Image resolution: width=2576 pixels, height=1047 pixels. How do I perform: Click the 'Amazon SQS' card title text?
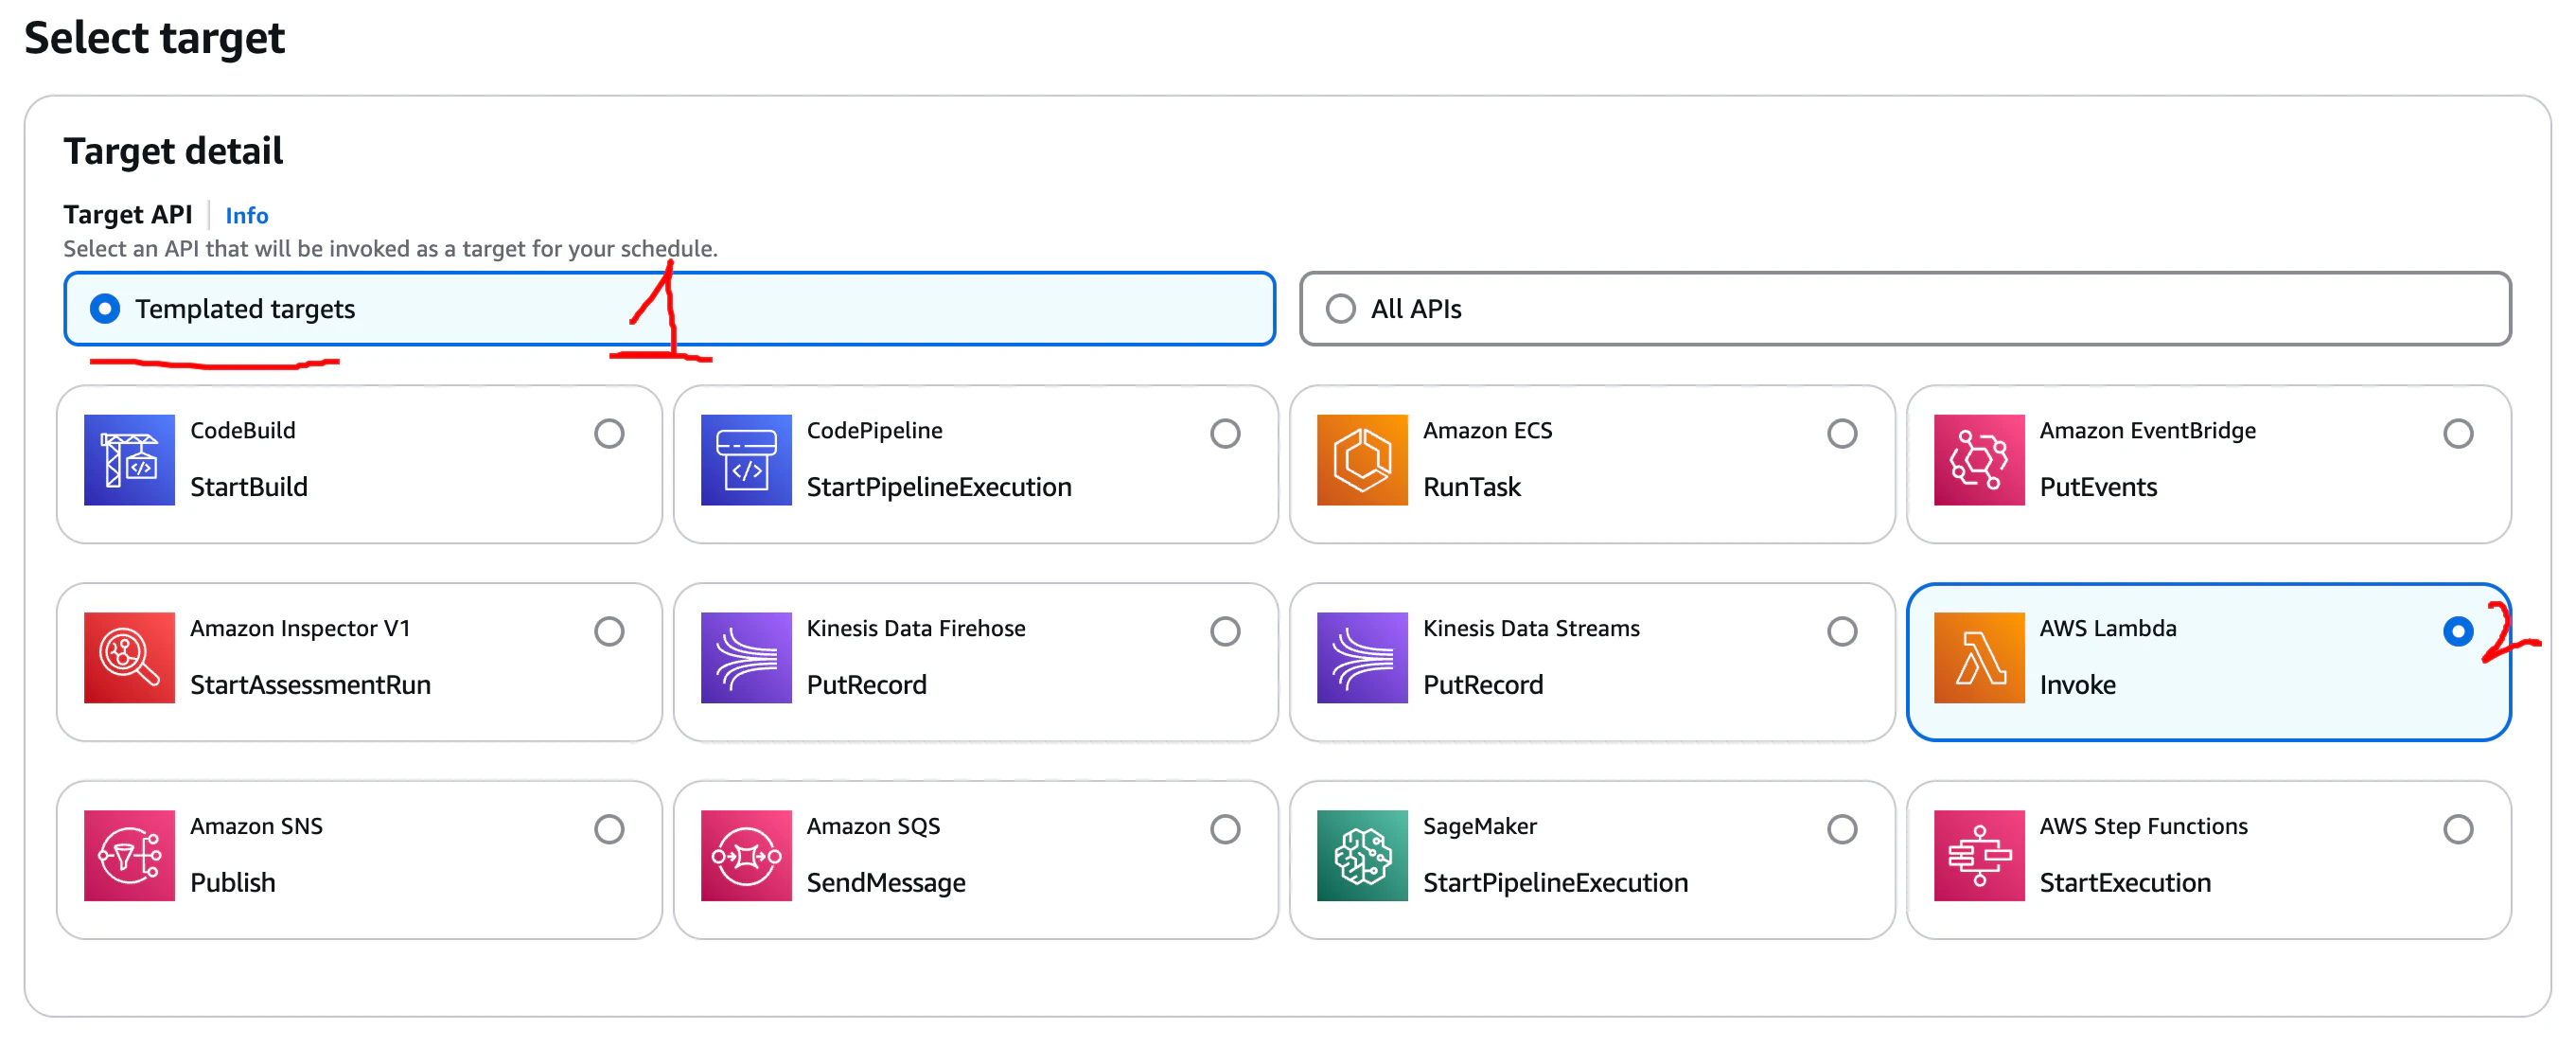click(x=874, y=826)
